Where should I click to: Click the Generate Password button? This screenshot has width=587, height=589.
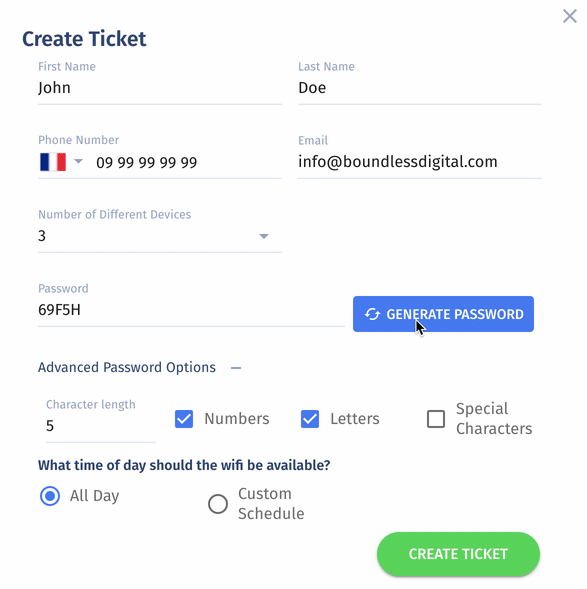(443, 314)
